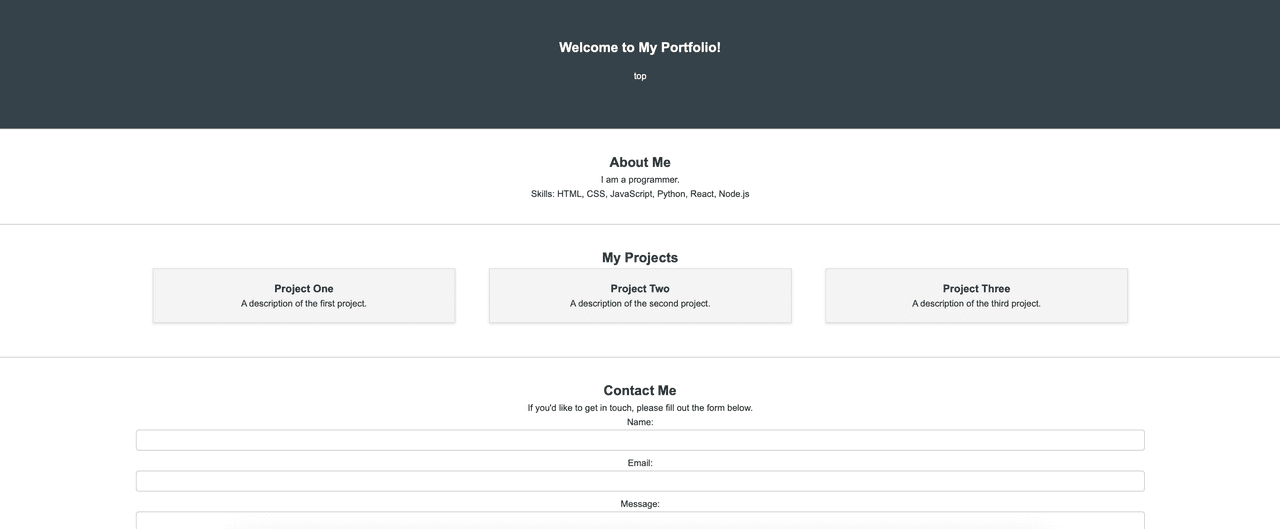The width and height of the screenshot is (1280, 529).
Task: Click into the Email input field
Action: [x=640, y=481]
